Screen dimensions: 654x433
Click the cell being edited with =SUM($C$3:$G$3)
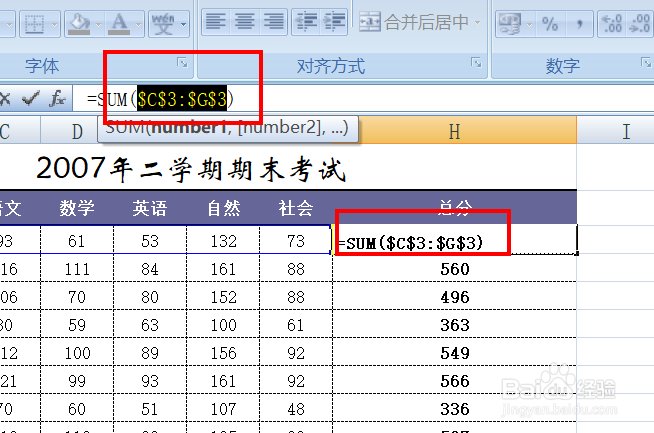coord(455,240)
